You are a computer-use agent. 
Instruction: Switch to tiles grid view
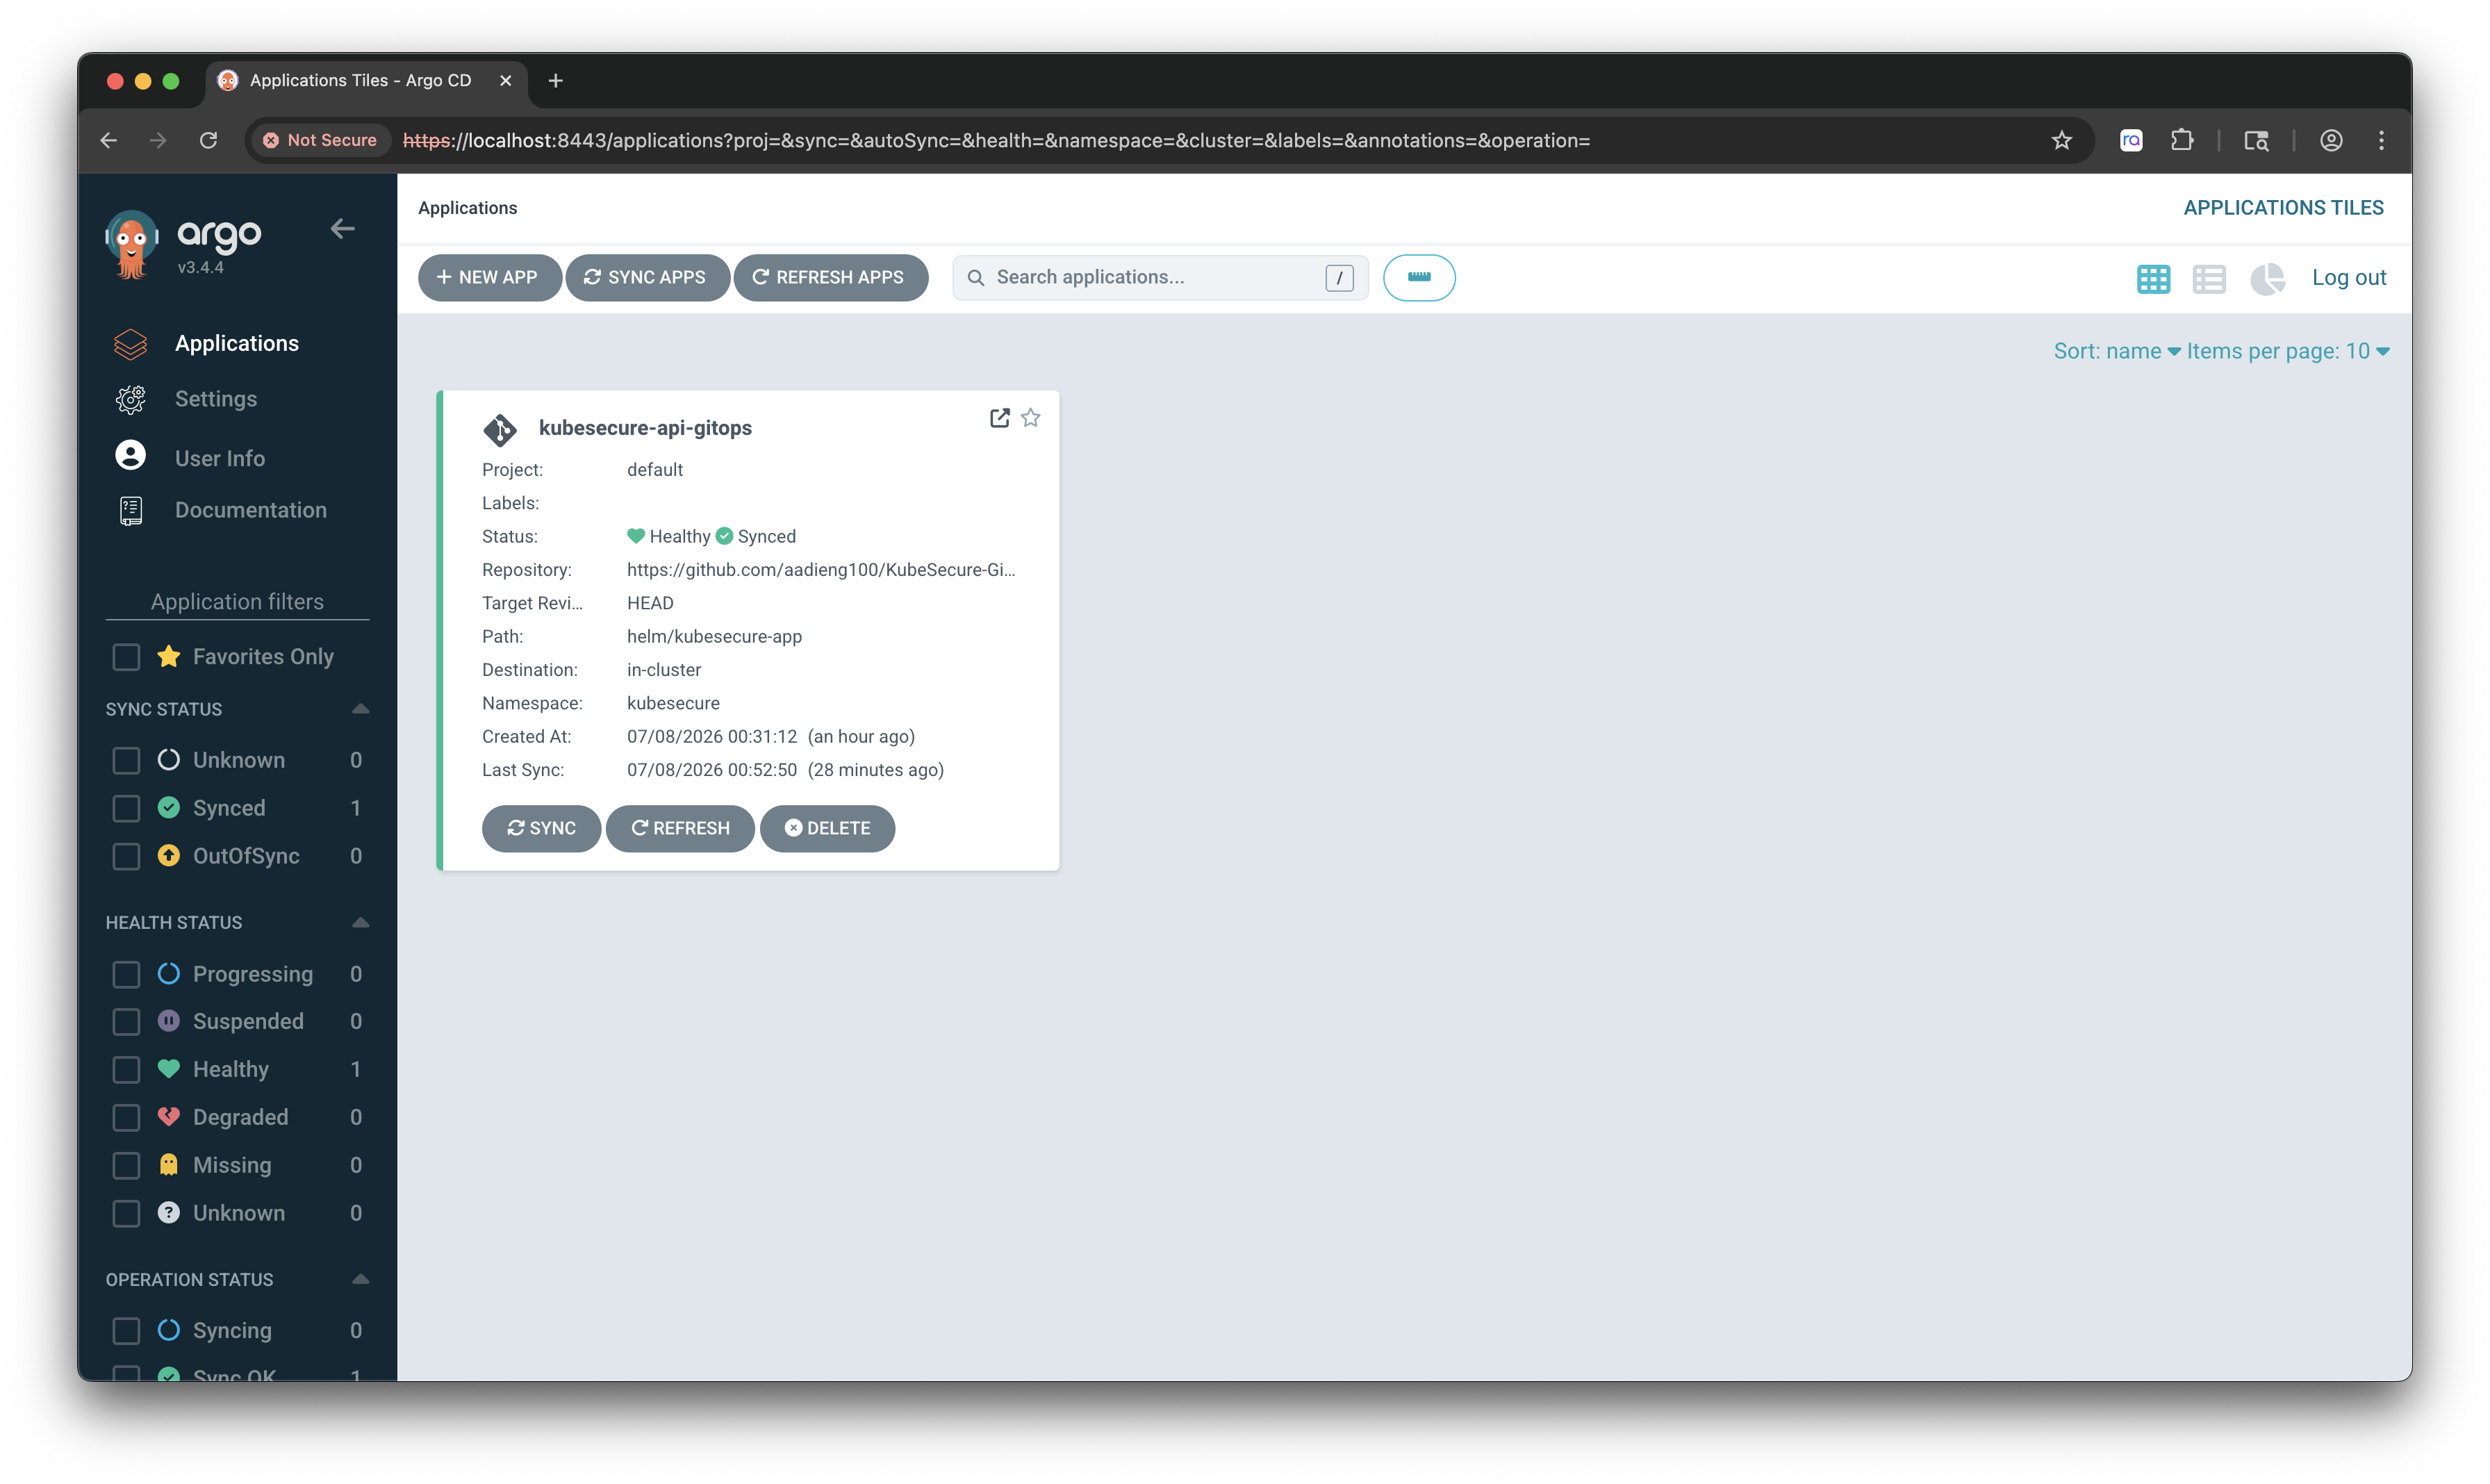2153,279
